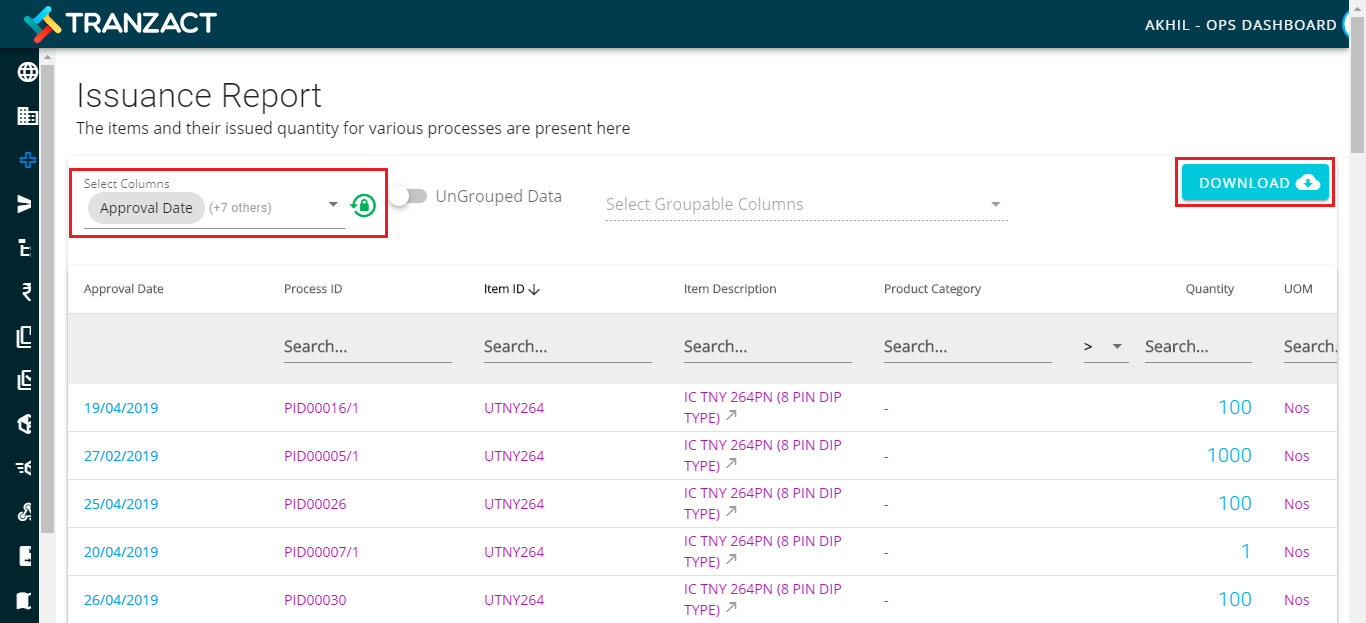Open the building icon in sidebar

27,116
